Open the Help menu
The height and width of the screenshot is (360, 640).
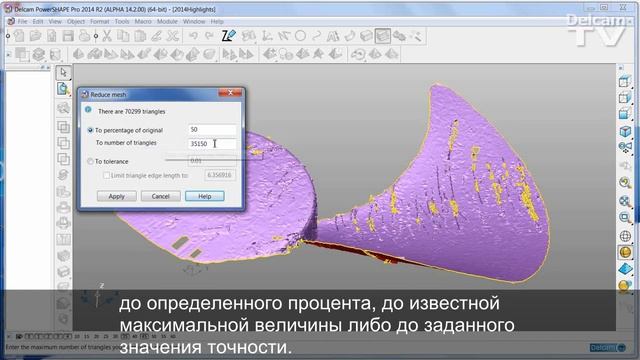[217, 22]
